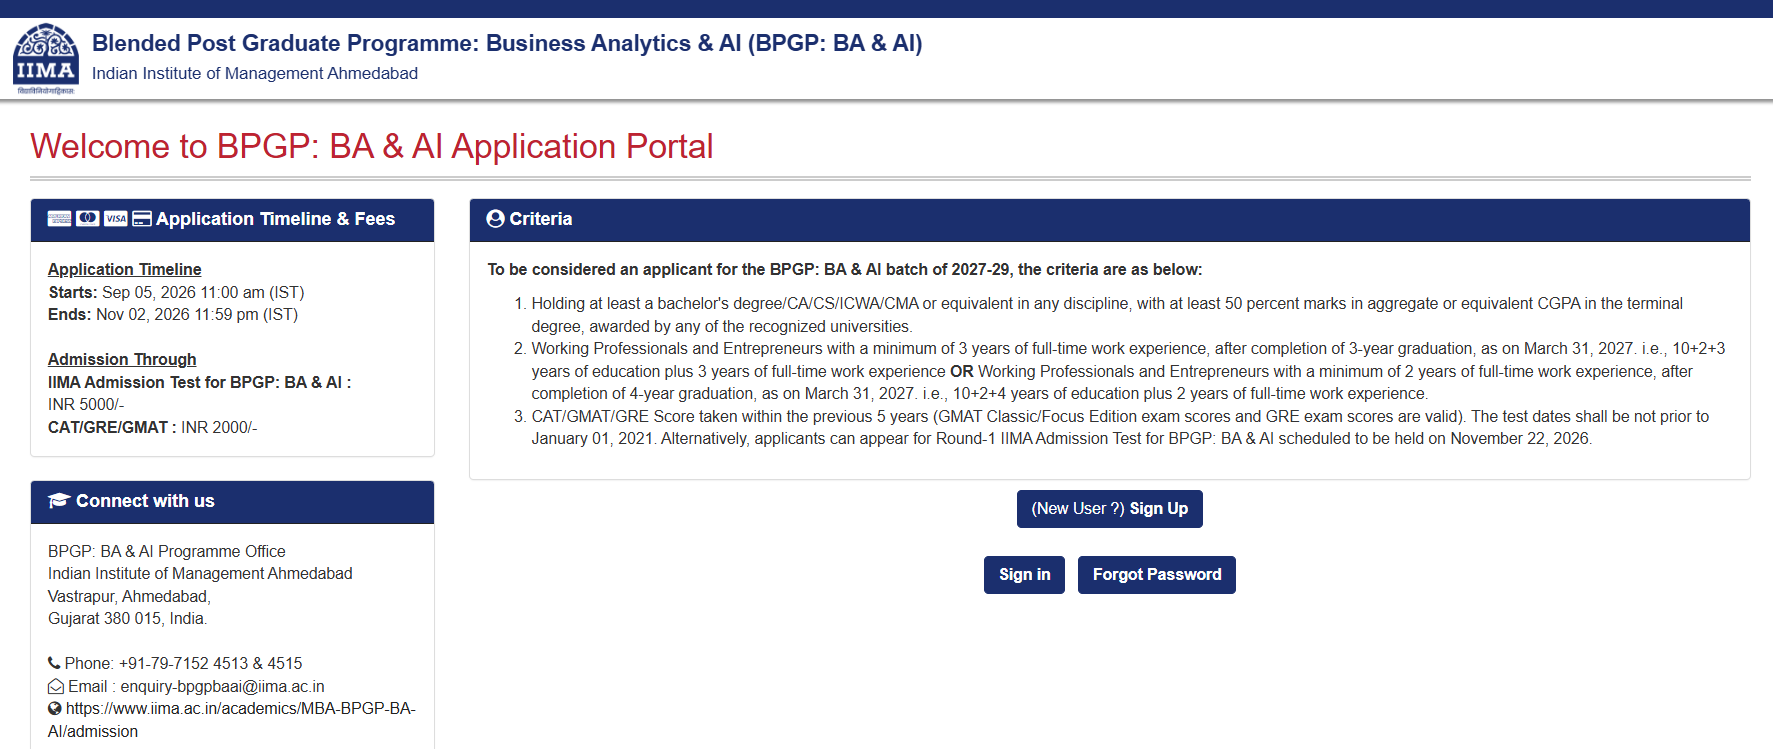This screenshot has height=749, width=1773.
Task: Click the envelope icon beside Email
Action: pyautogui.click(x=56, y=686)
